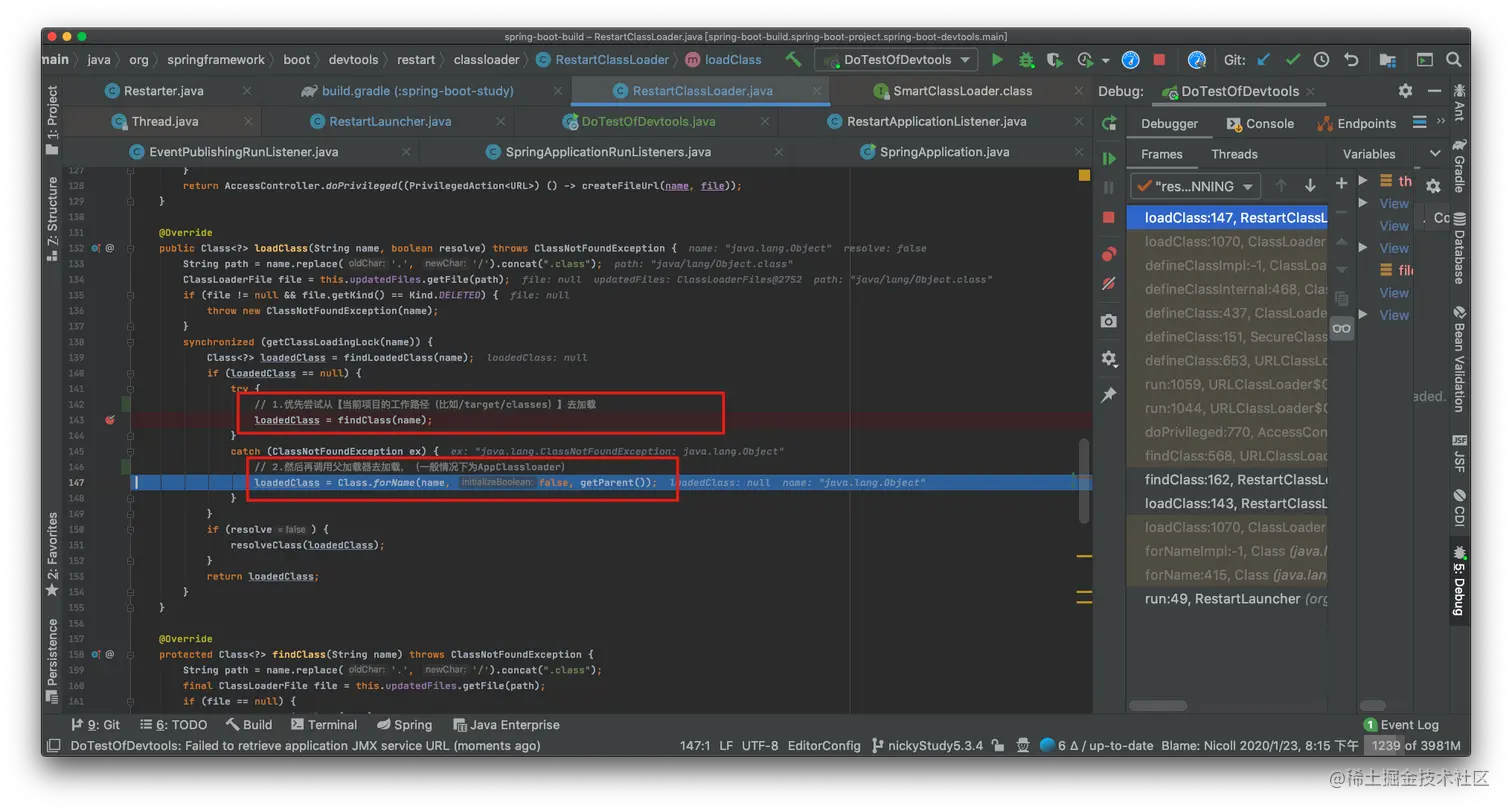Toggle the Favorites tool window button
Screen dimensions: 1512x811
point(52,555)
